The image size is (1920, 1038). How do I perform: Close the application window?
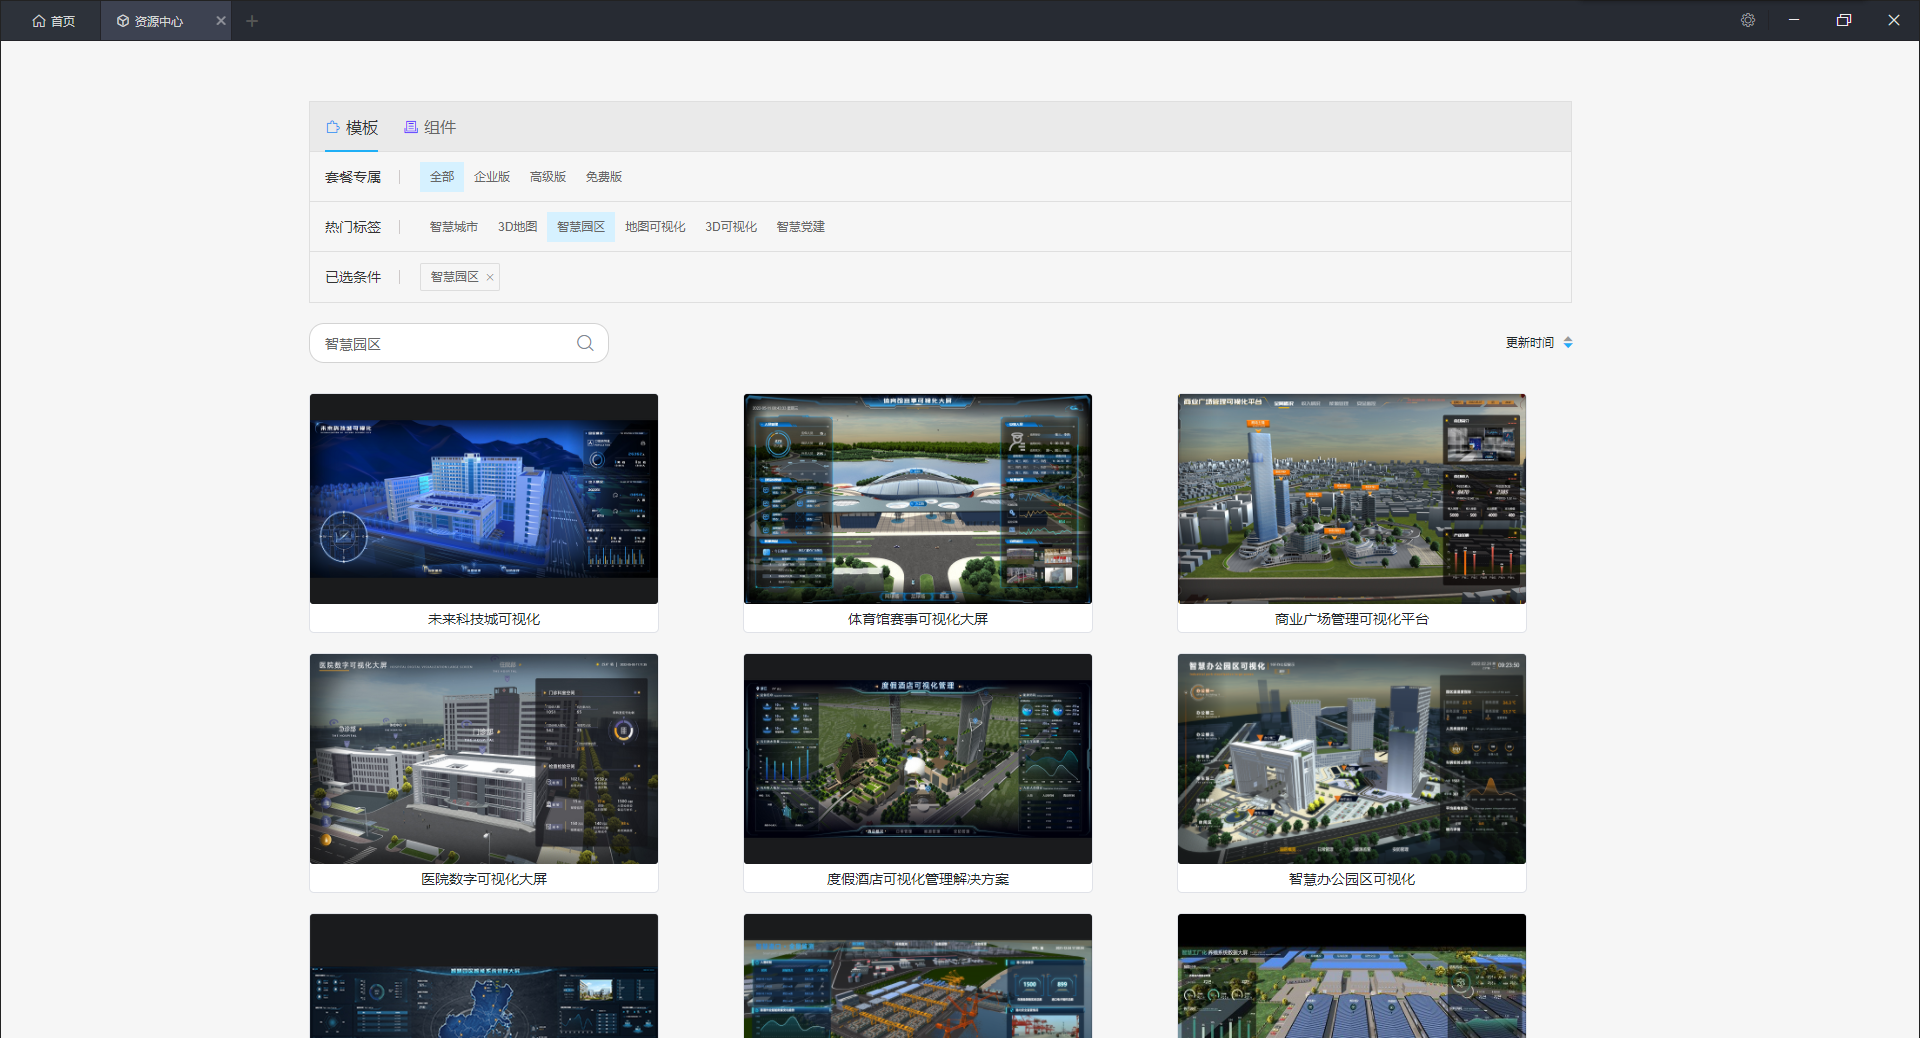tap(1894, 20)
